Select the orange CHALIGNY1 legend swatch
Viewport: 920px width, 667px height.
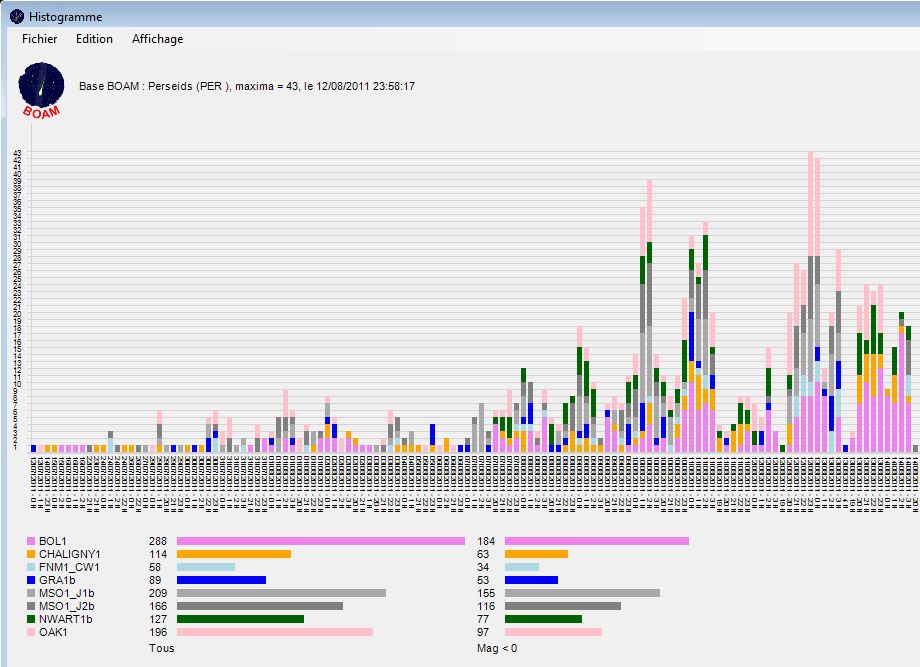point(31,554)
